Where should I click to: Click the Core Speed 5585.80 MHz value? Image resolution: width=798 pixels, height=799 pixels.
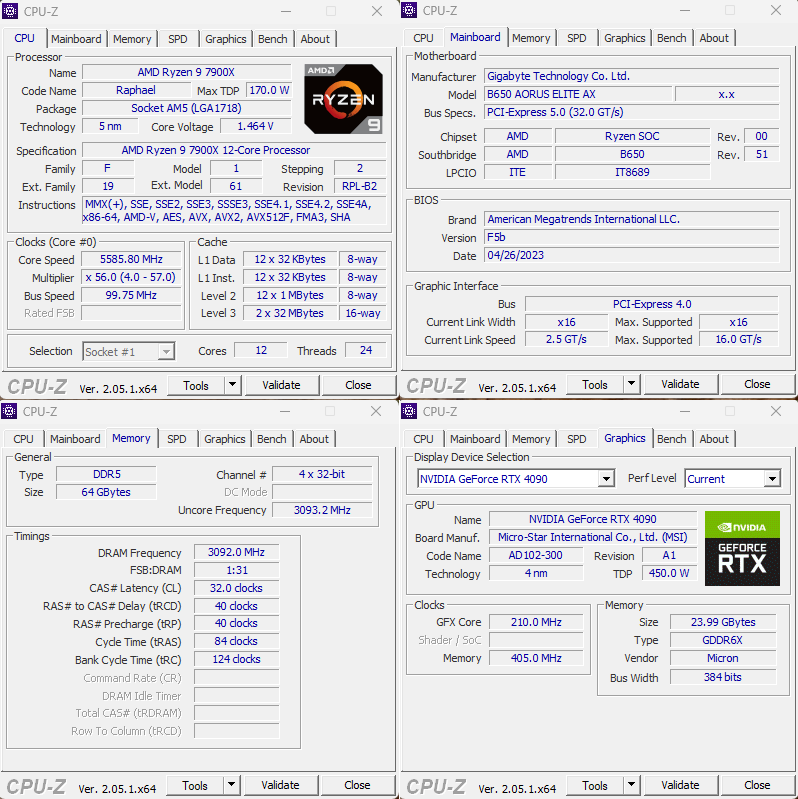(131, 259)
